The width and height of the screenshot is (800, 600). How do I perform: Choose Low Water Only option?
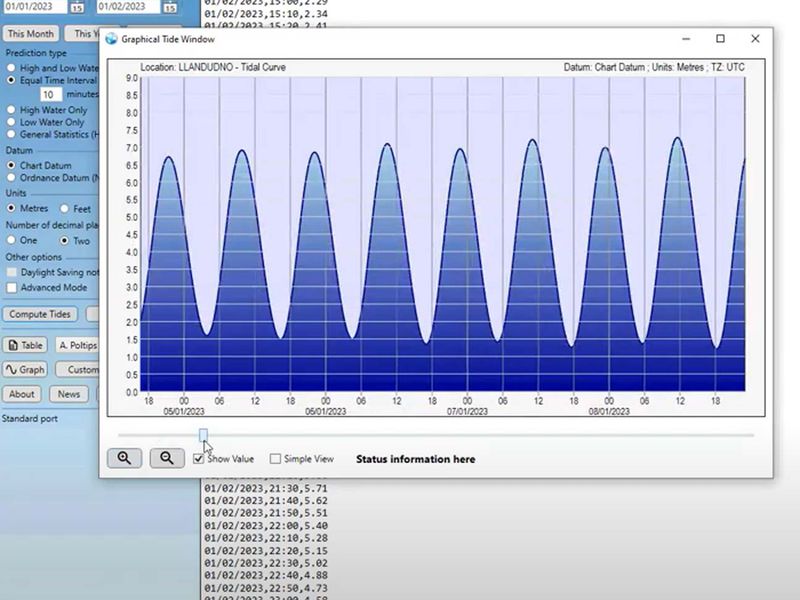[x=11, y=122]
